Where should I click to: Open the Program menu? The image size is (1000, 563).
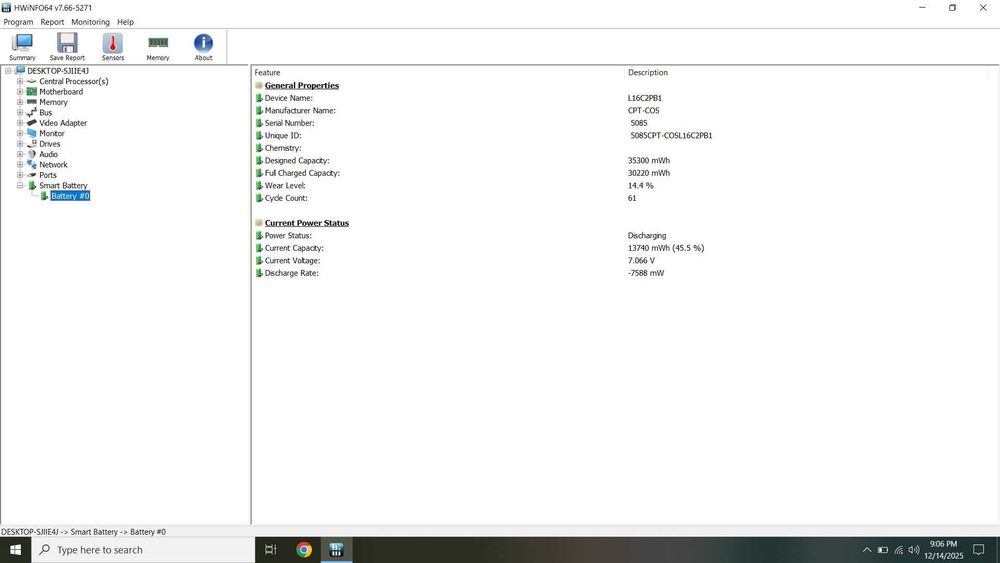point(18,22)
